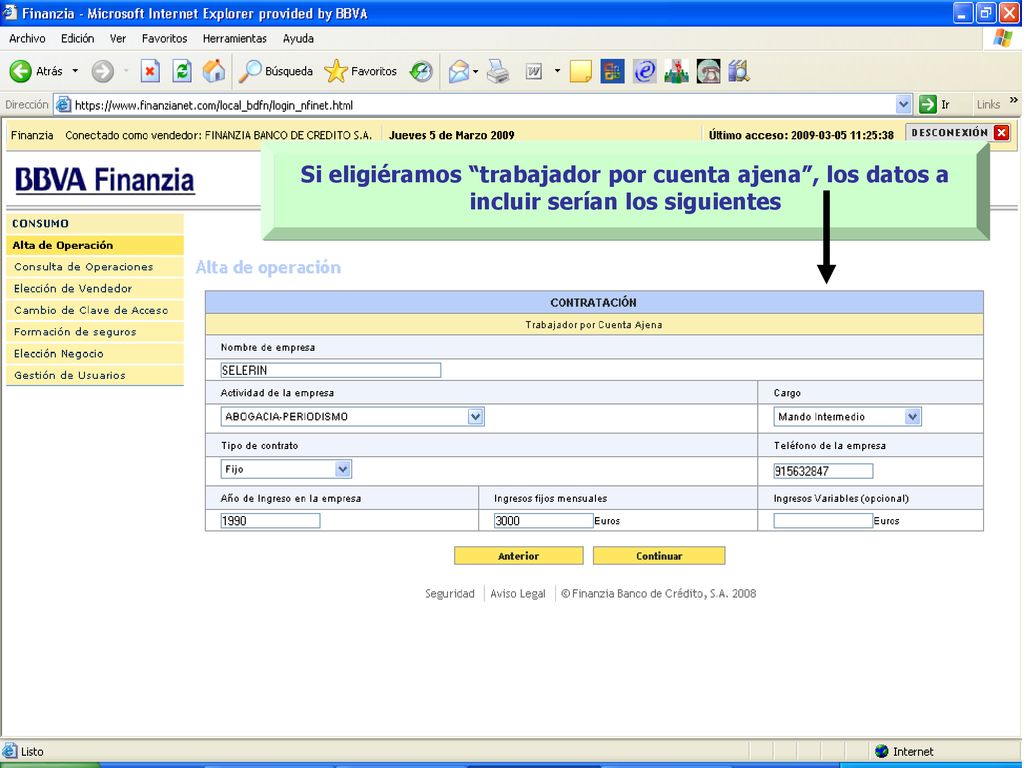This screenshot has width=1024, height=768.
Task: Click the Anterior button
Action: 519,556
